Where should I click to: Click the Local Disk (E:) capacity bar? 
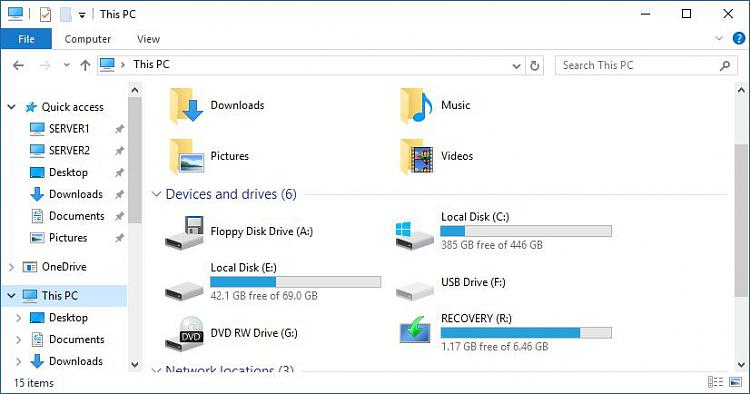point(296,282)
